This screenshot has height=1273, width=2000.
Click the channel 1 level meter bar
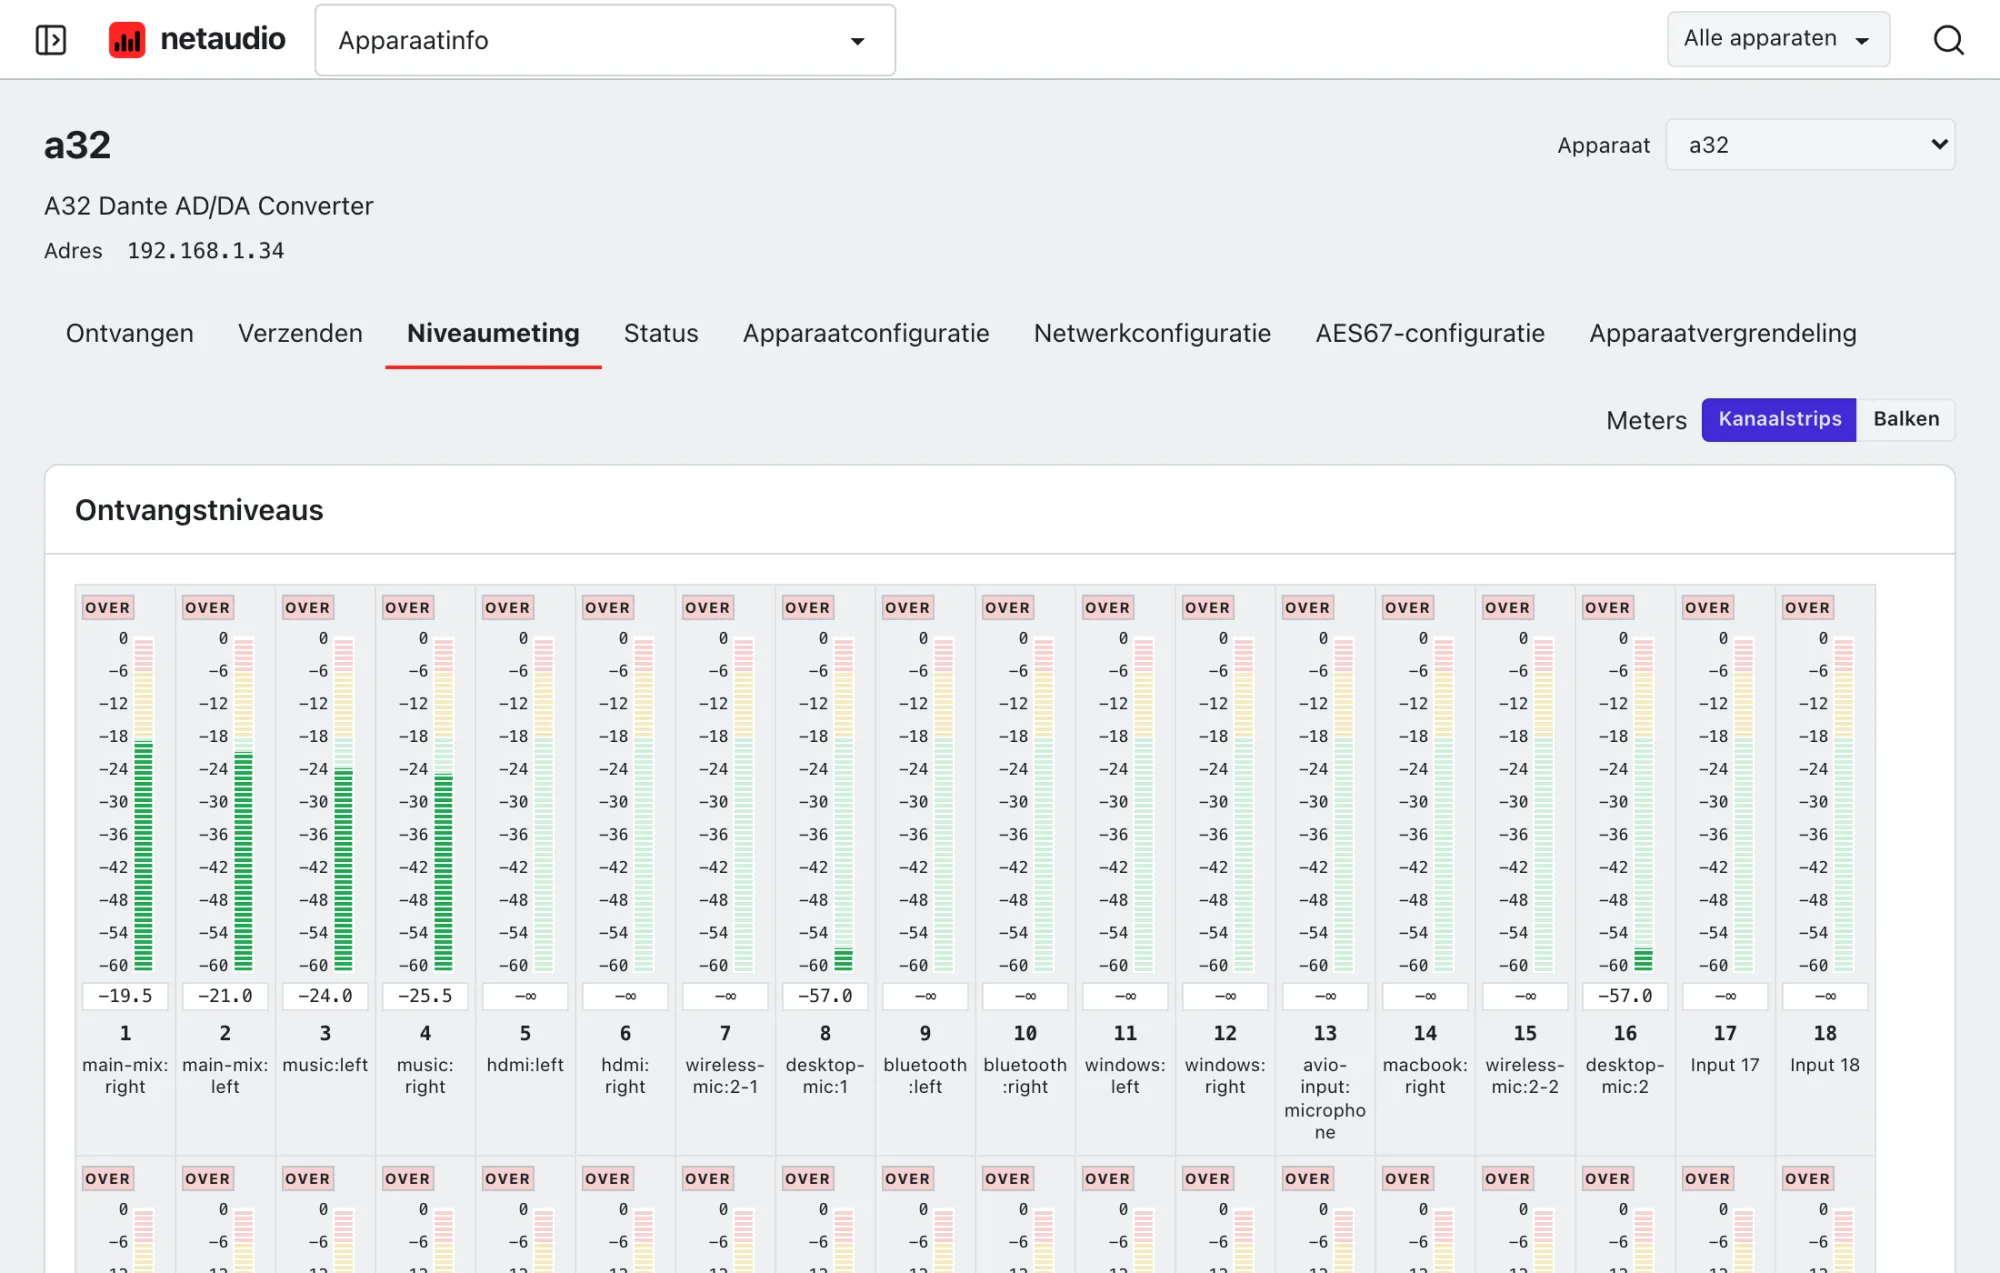tap(144, 804)
